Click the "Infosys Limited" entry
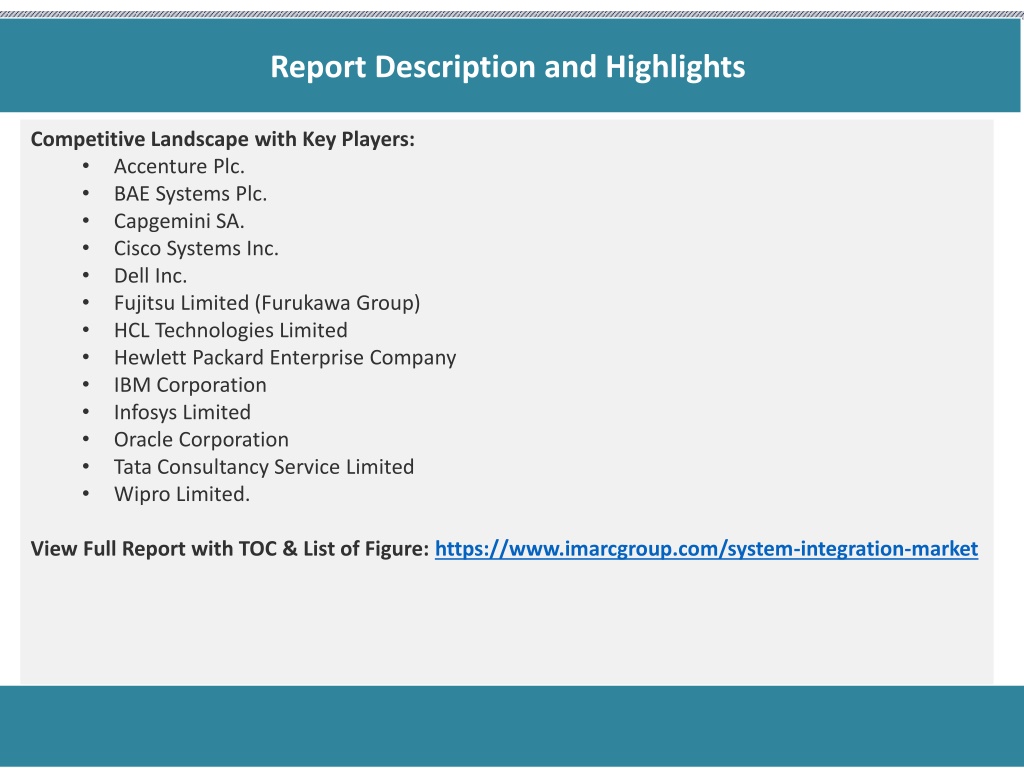The height and width of the screenshot is (768, 1024). coord(183,412)
